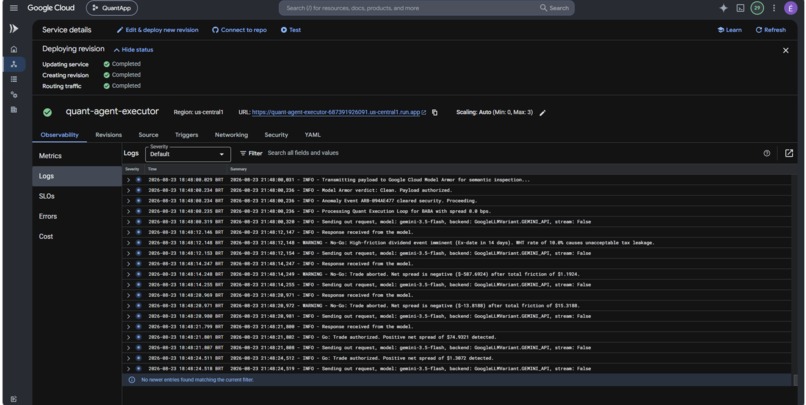This screenshot has height=405, width=806.
Task: Click the green check next to Updating service
Action: coord(106,64)
